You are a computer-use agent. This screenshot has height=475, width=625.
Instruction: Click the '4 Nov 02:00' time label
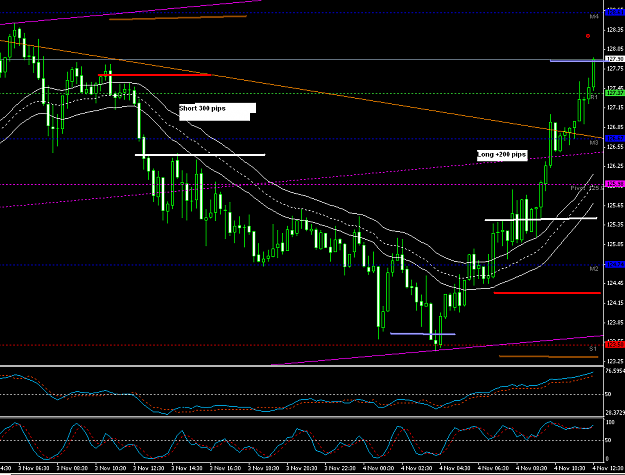pyautogui.click(x=417, y=468)
